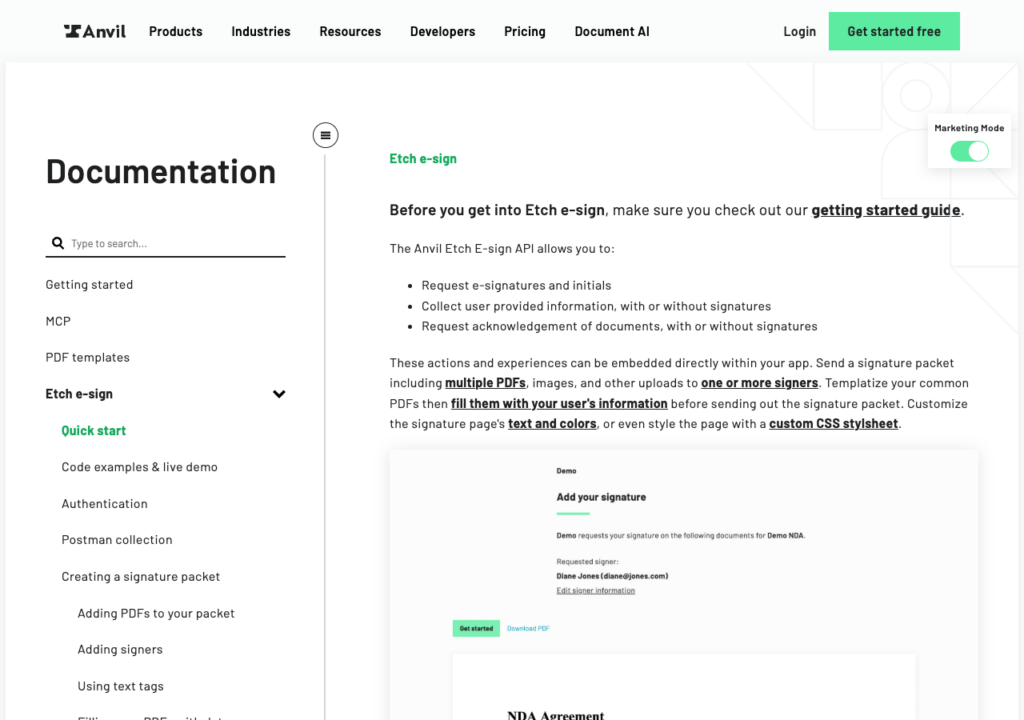Click Download PDF in the demo
The width and height of the screenshot is (1024, 720).
[528, 629]
